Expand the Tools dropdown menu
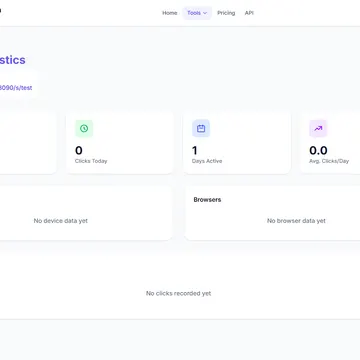The height and width of the screenshot is (360, 360). [x=197, y=13]
